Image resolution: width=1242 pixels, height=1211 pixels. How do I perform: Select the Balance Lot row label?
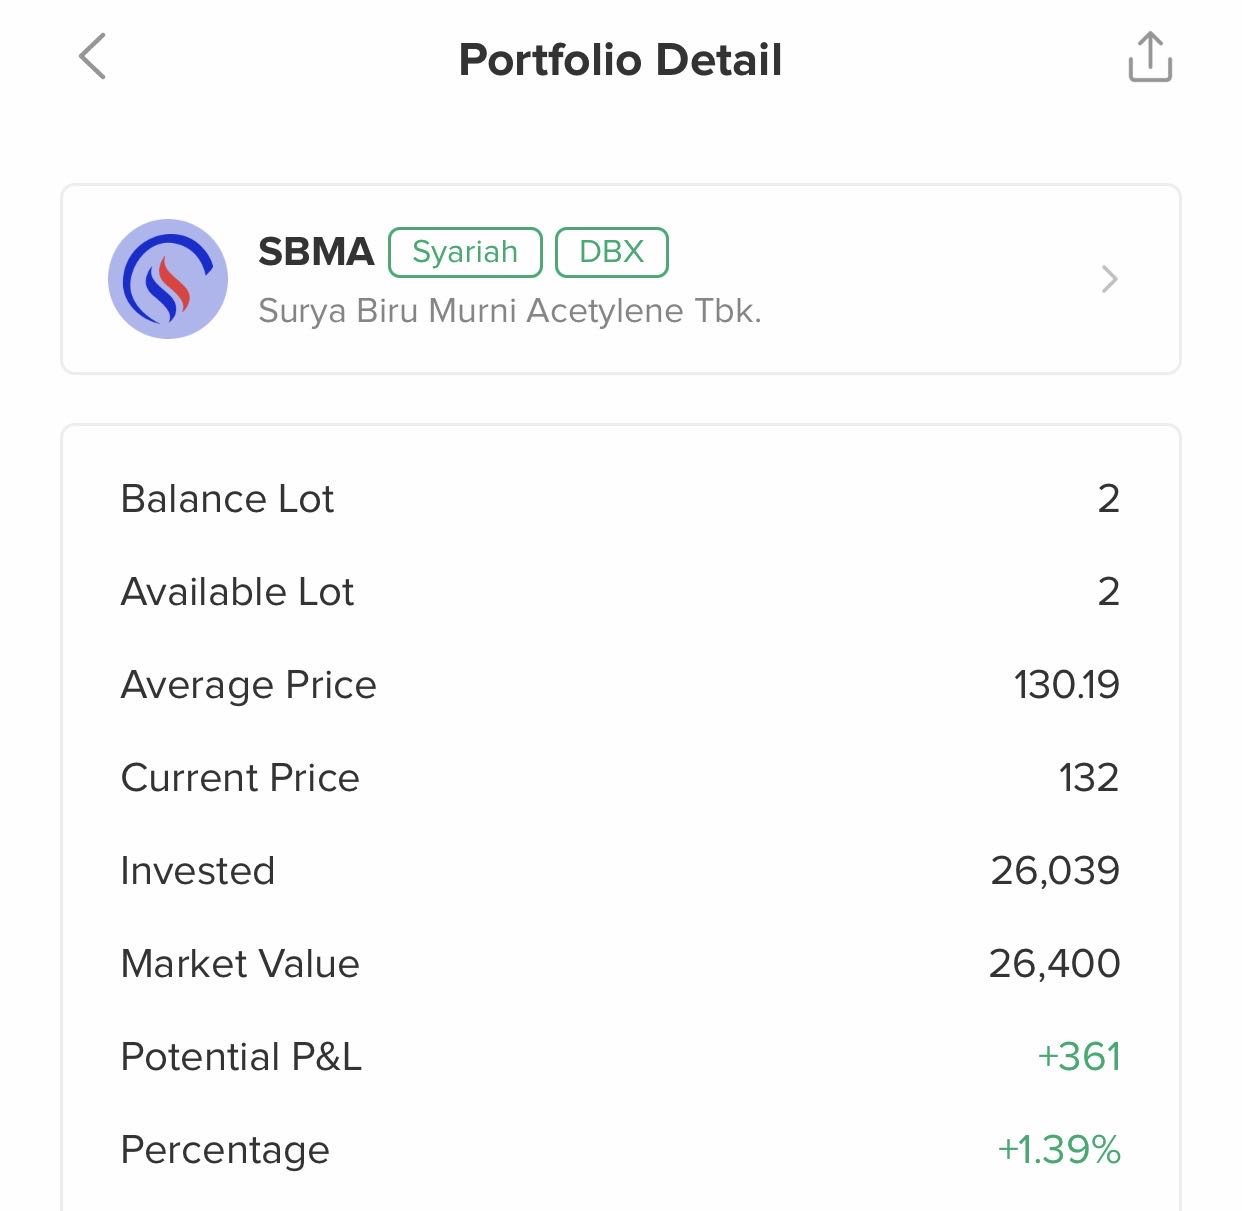click(x=227, y=499)
